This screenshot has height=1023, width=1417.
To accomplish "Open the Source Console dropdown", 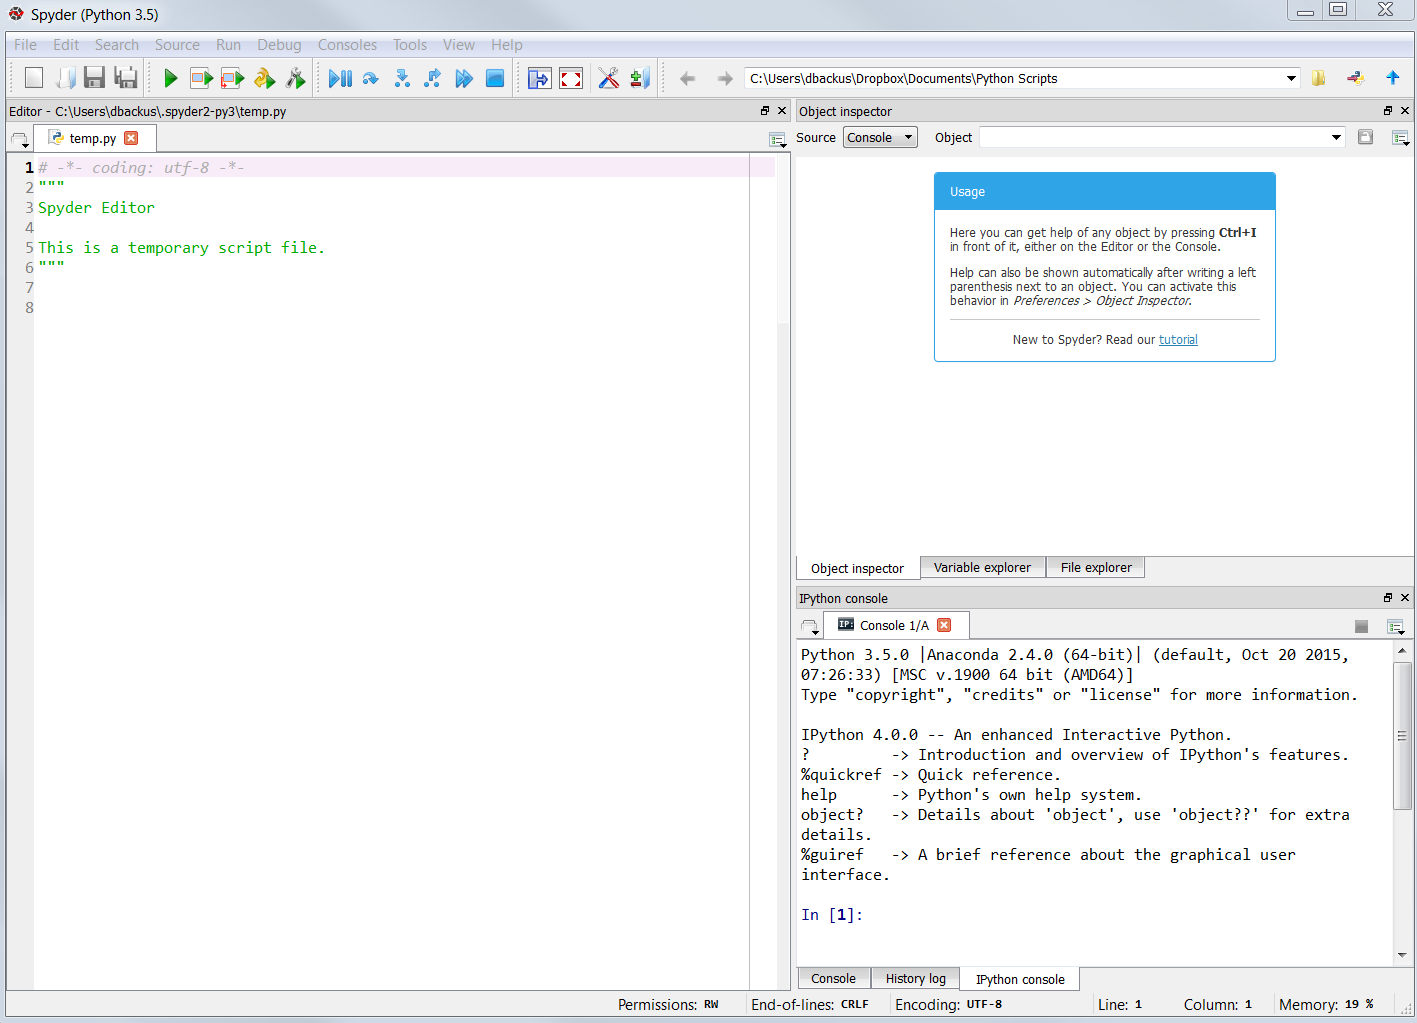I will (880, 137).
